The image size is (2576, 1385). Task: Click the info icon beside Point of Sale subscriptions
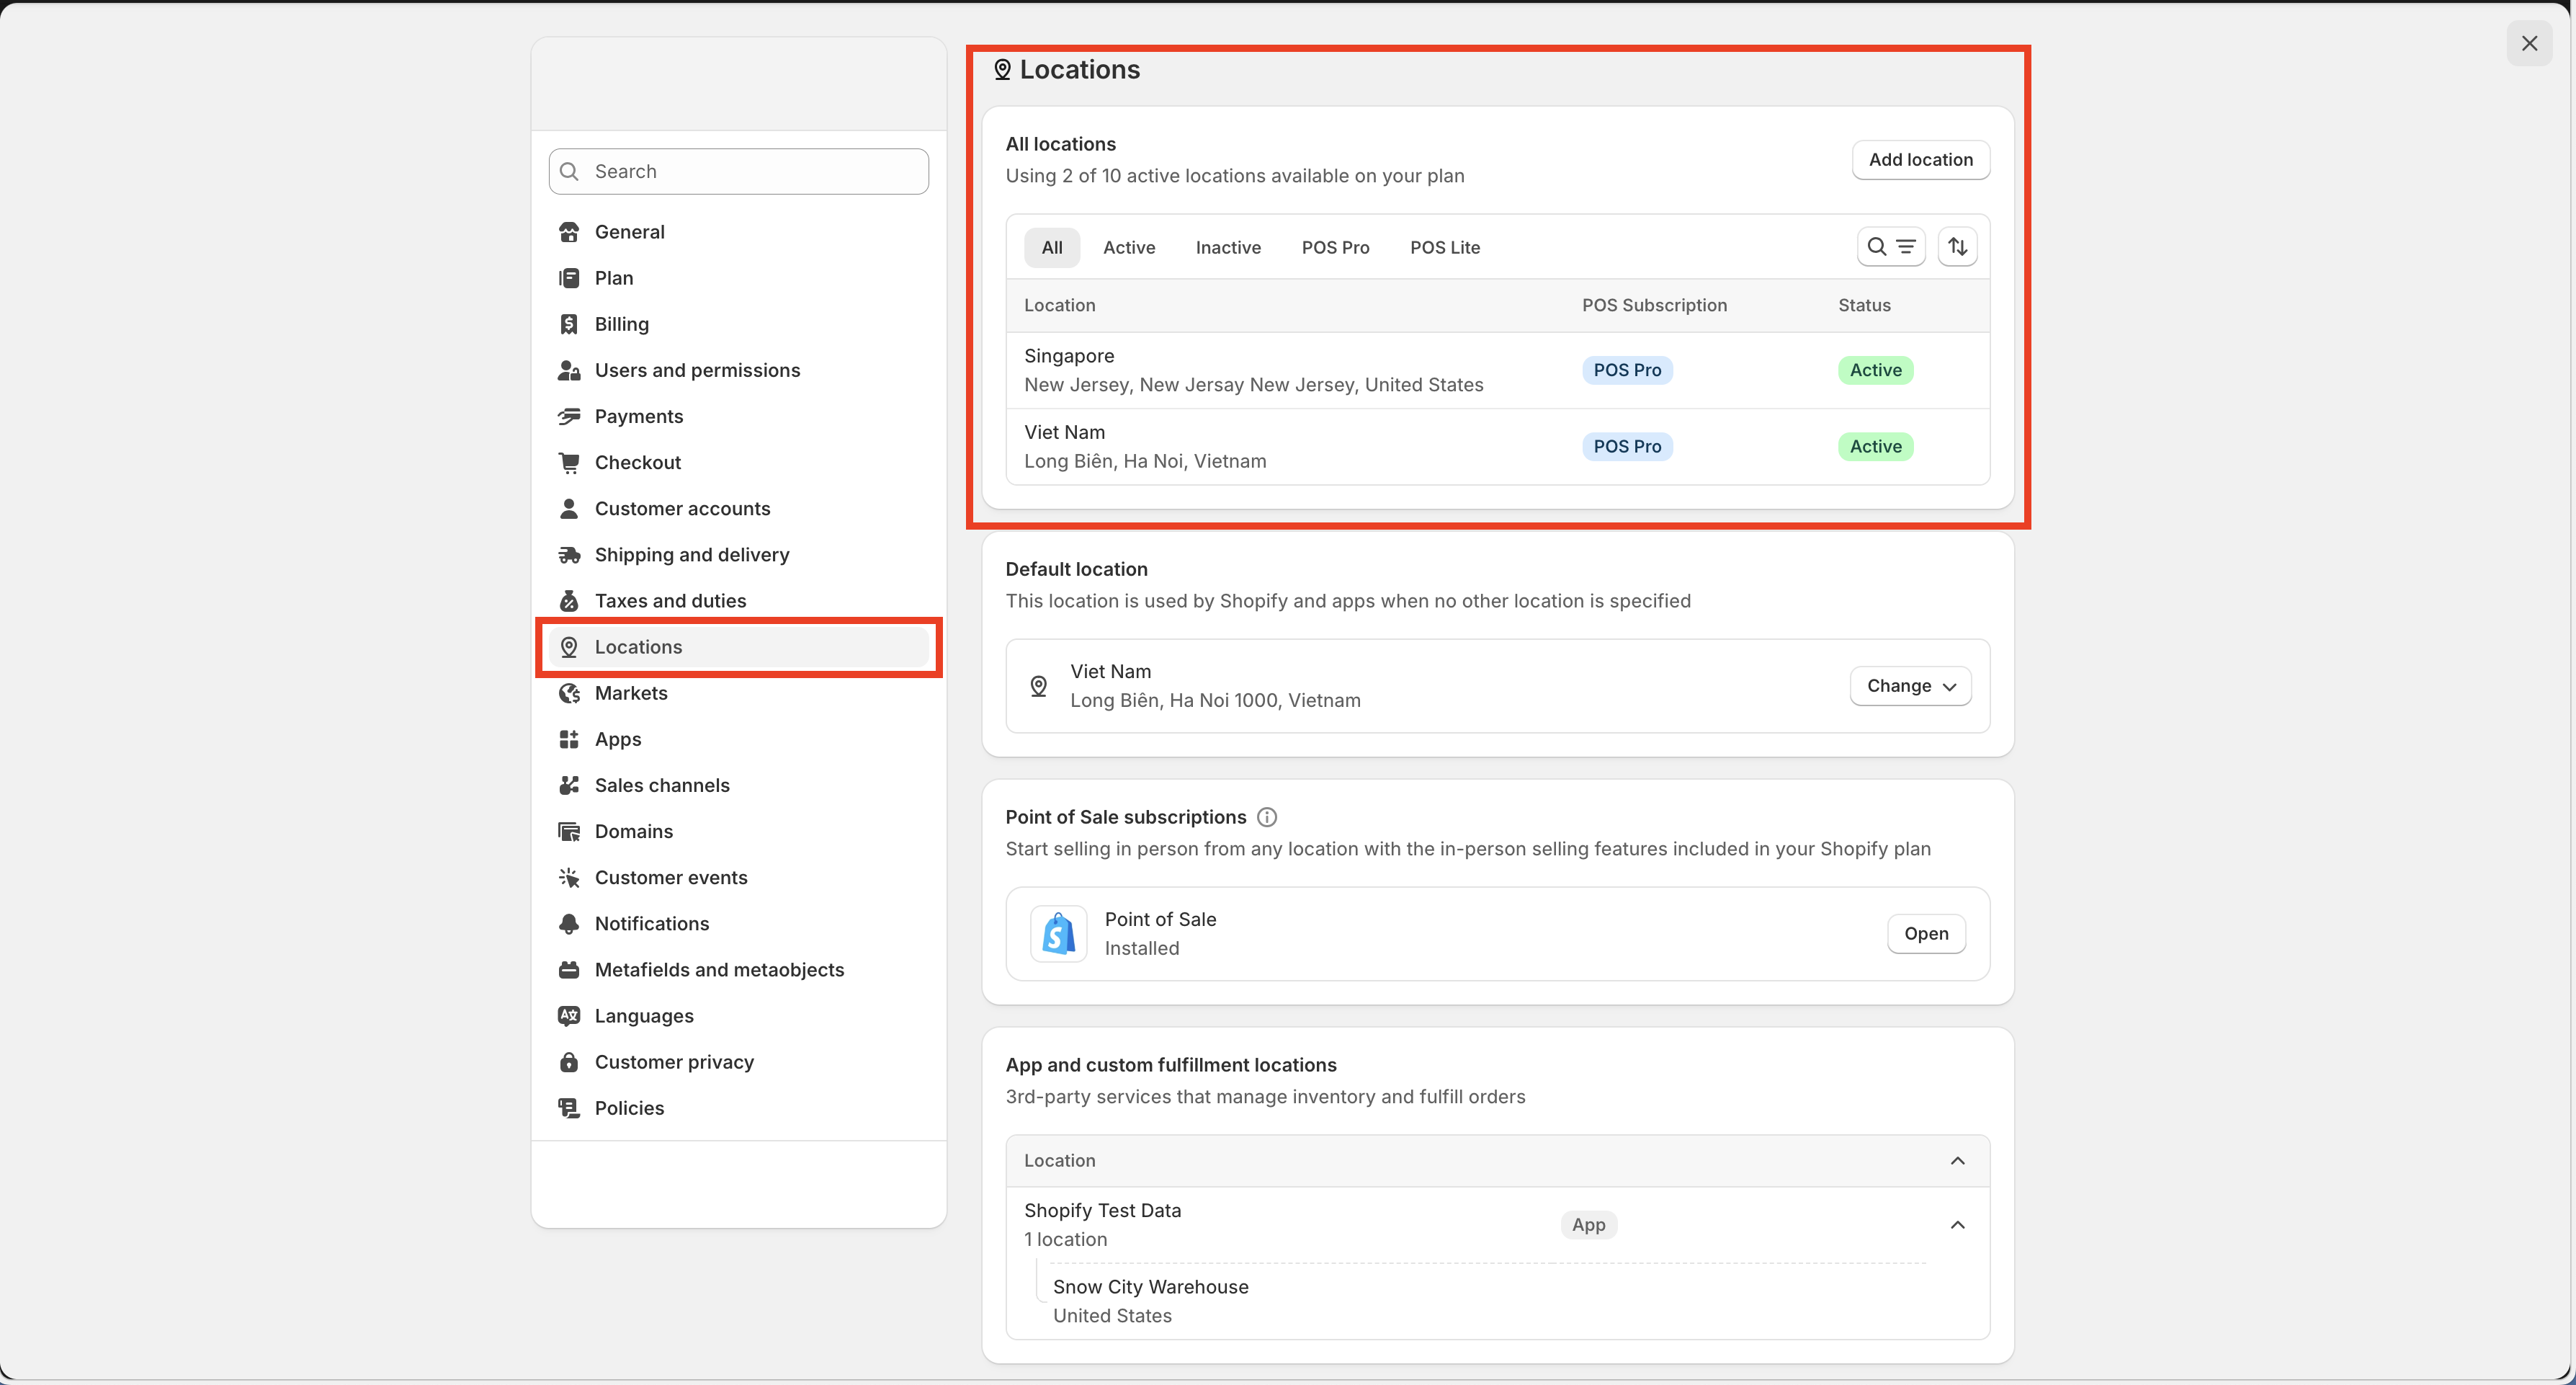[x=1266, y=817]
